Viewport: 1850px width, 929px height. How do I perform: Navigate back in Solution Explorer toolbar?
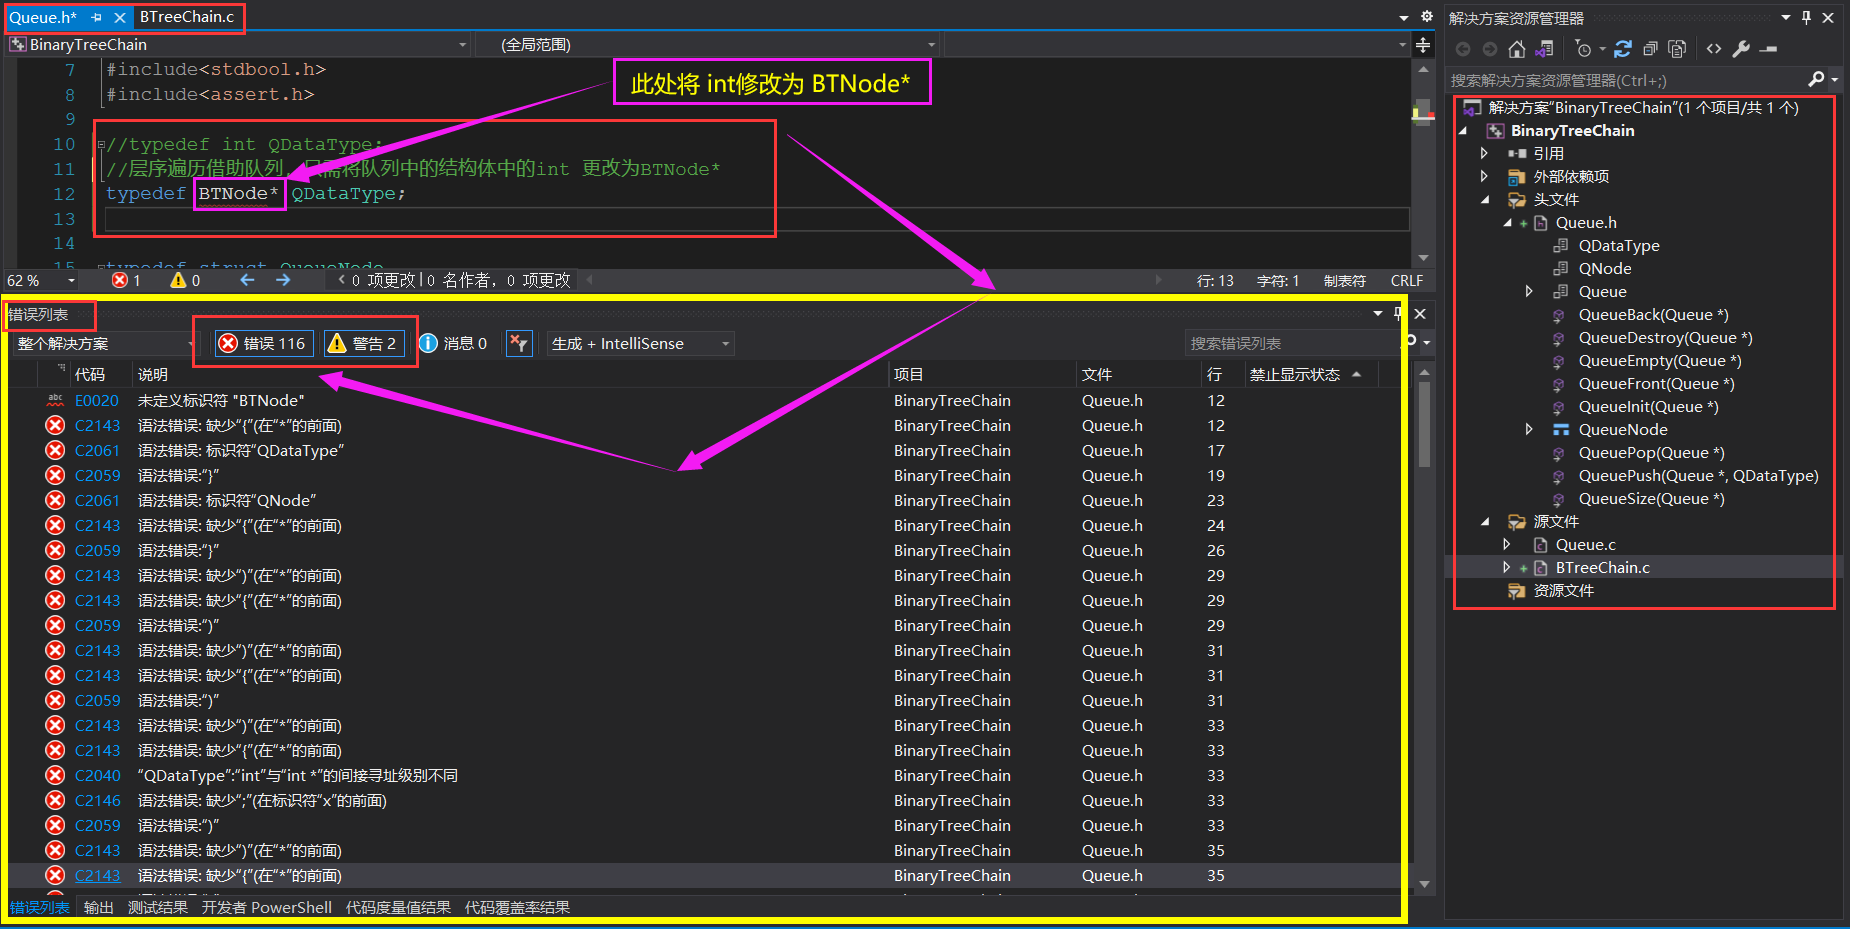coord(1463,49)
